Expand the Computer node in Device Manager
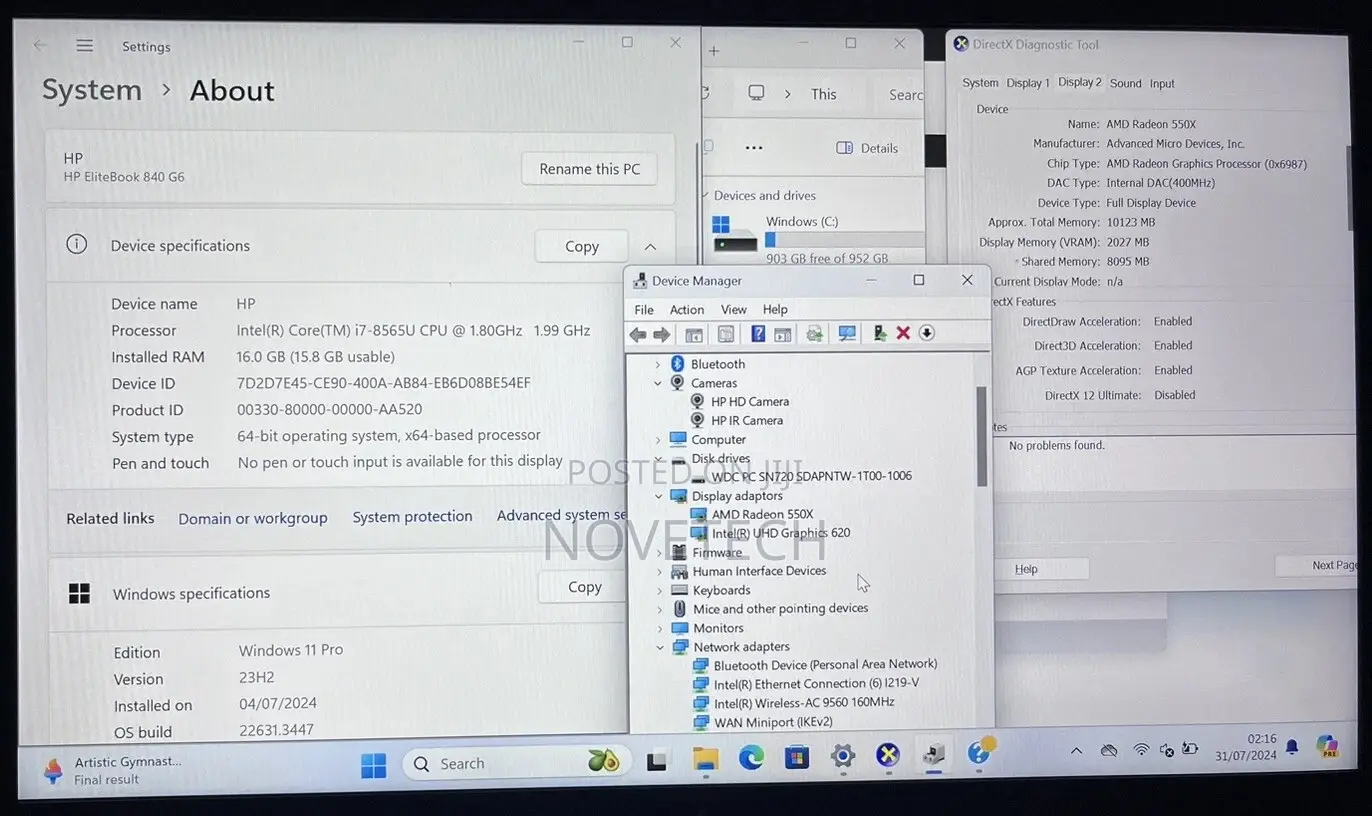This screenshot has height=816, width=1372. [658, 440]
